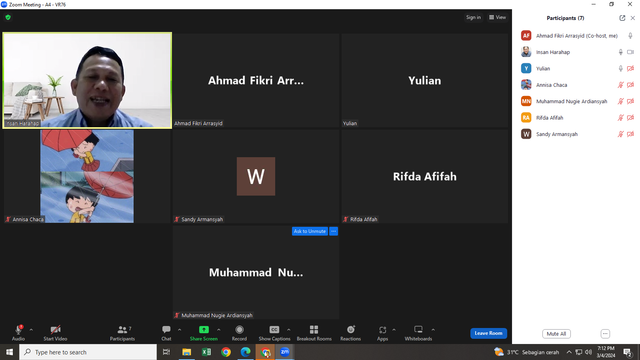Expand arrow beside Whiteboards
This screenshot has height=360, width=640.
433,330
